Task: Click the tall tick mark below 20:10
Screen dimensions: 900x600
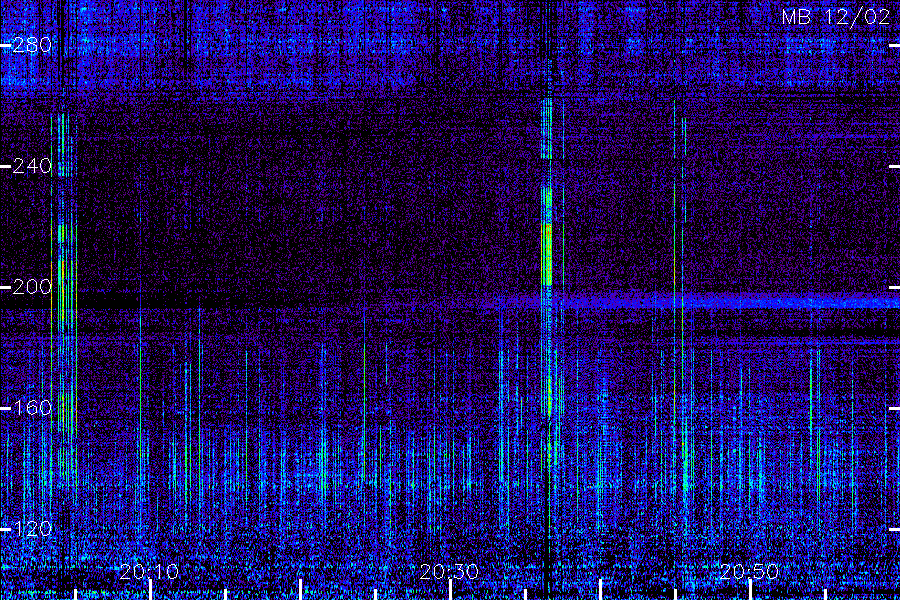Action: (150, 590)
